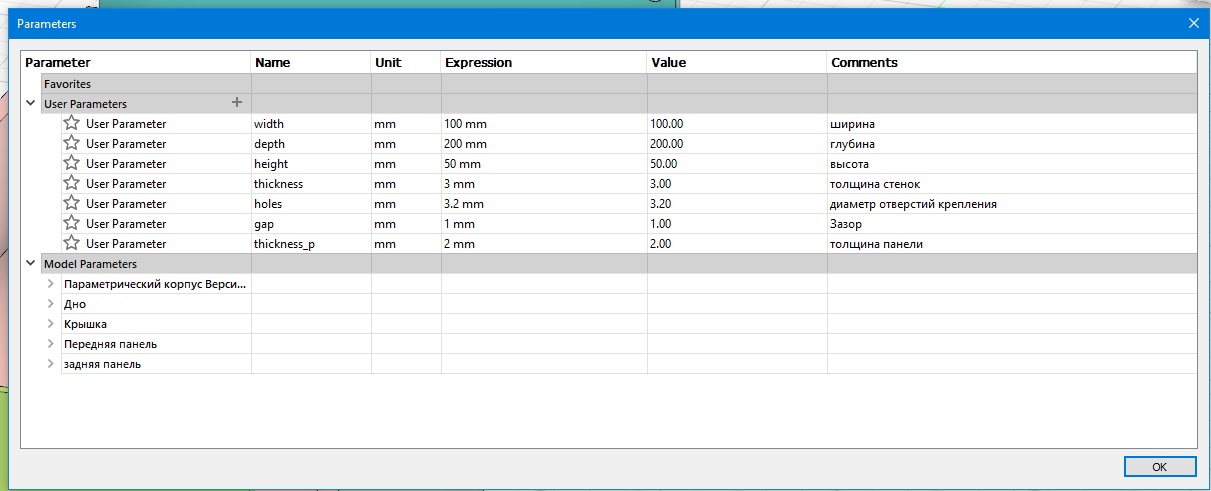Click the comment 'Зазор'
Image resolution: width=1211 pixels, height=491 pixels.
(x=846, y=224)
